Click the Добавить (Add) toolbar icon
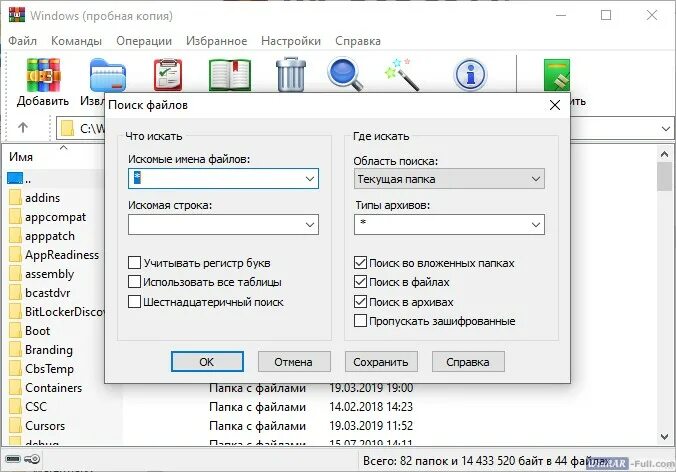676x472 pixels. [x=43, y=75]
